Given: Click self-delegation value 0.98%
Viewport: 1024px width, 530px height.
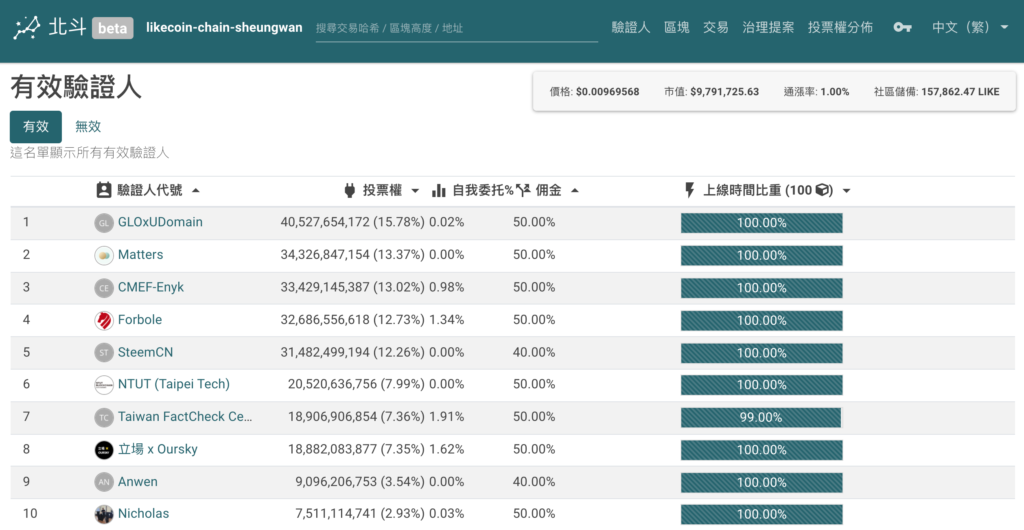Looking at the screenshot, I should [x=447, y=287].
